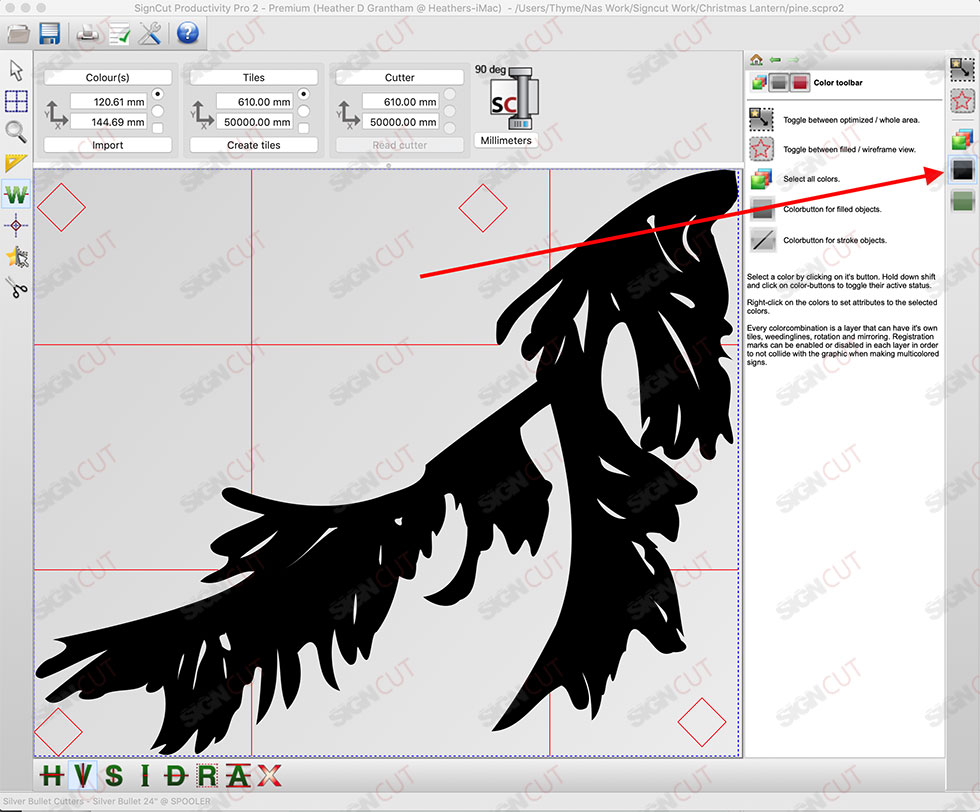Viewport: 980px width, 812px height.
Task: Select the arrow pointer tool
Action: (16, 70)
